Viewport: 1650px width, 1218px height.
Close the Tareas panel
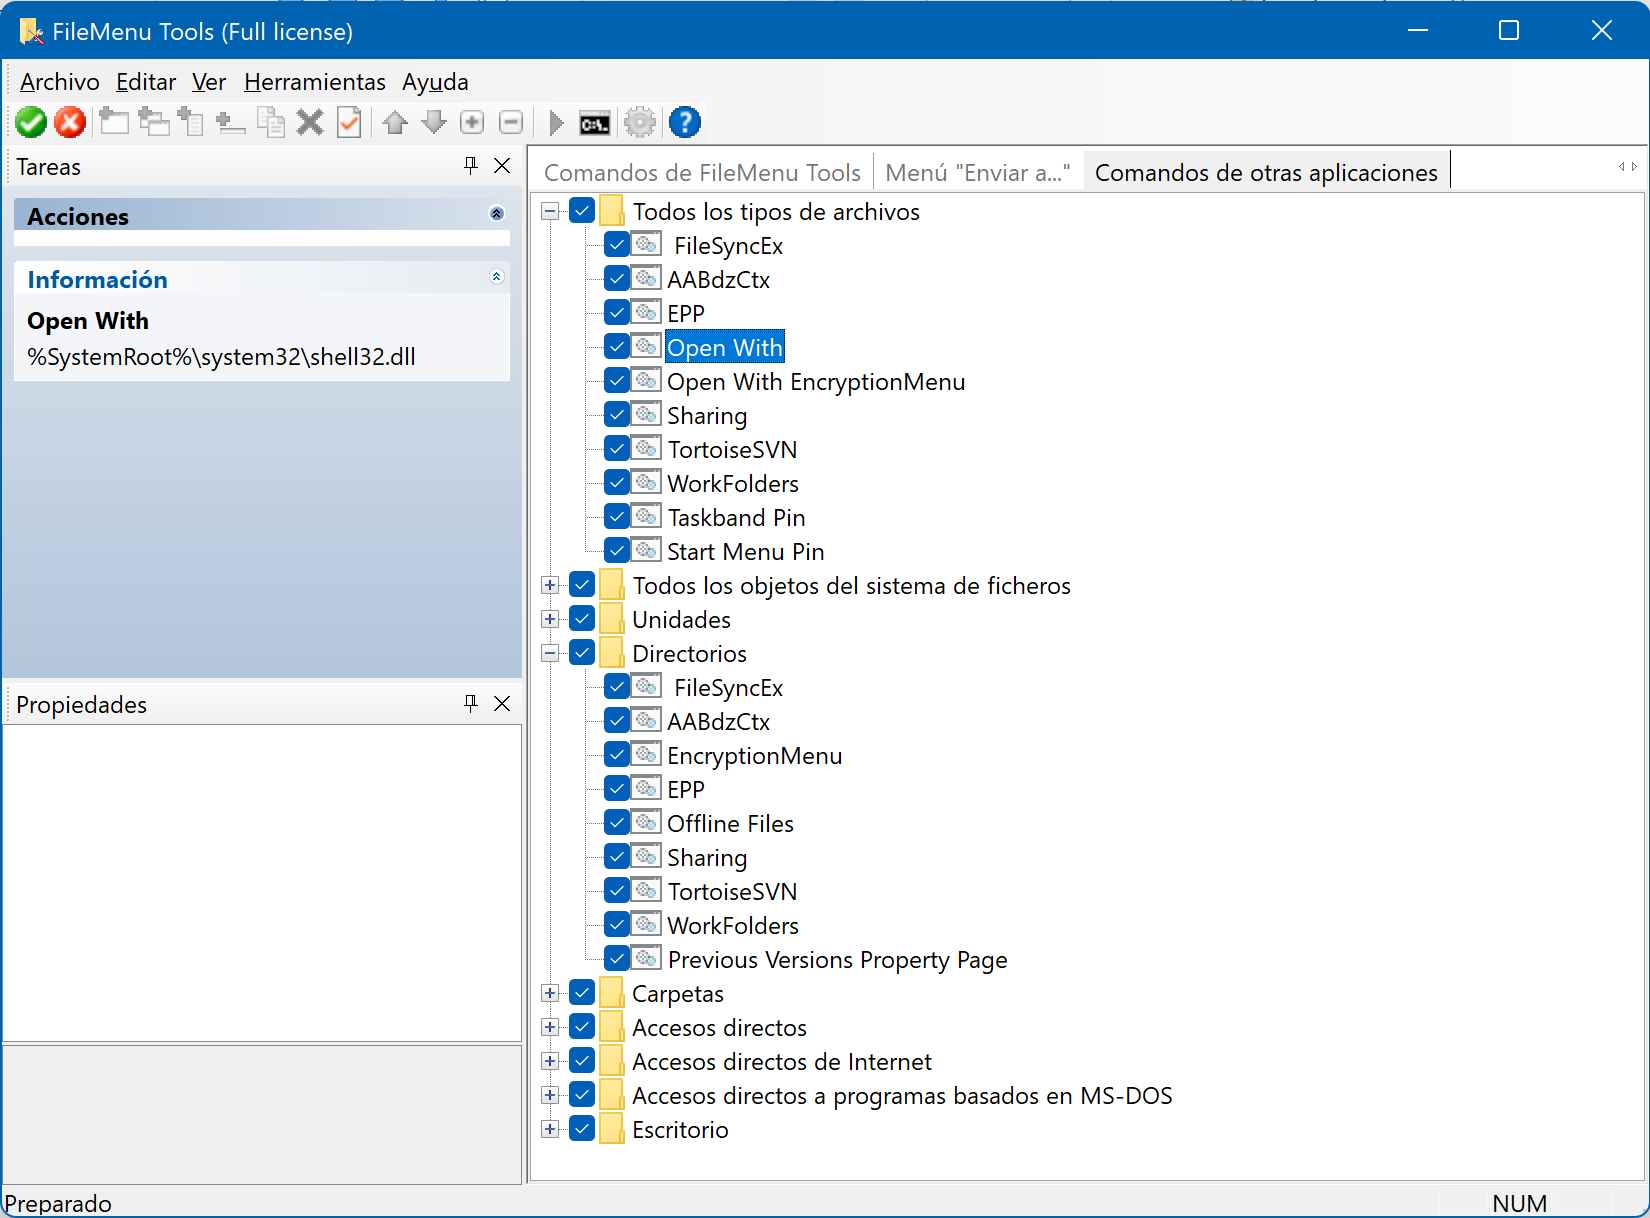502,166
